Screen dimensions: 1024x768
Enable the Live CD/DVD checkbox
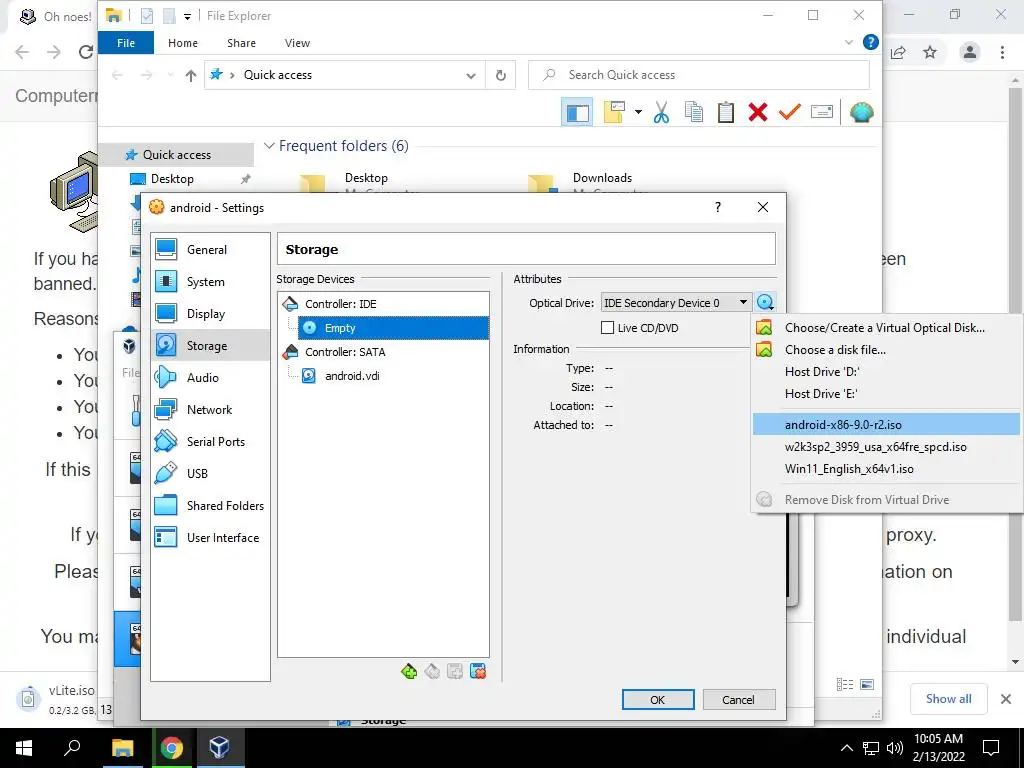pos(607,328)
